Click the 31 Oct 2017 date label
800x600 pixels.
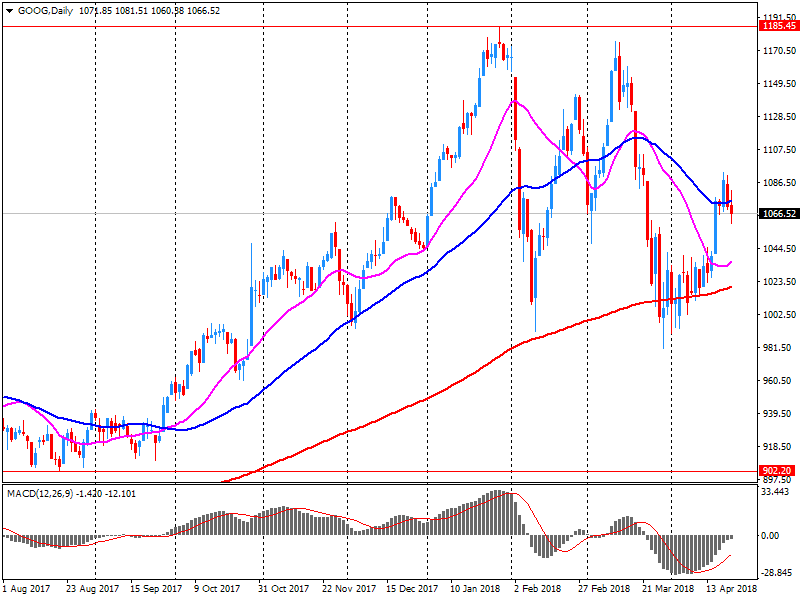click(283, 588)
